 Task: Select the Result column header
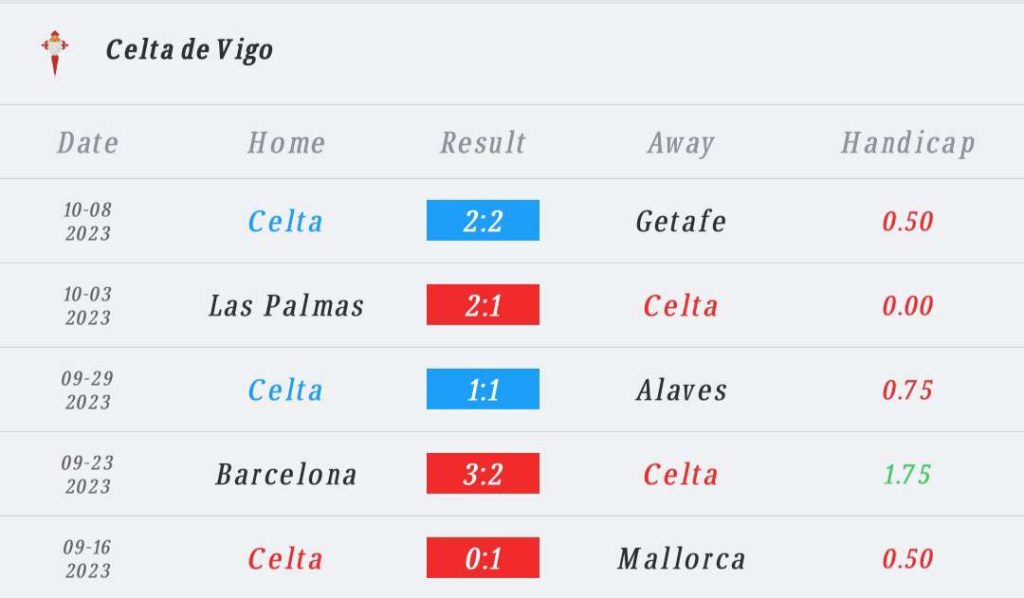(x=483, y=143)
